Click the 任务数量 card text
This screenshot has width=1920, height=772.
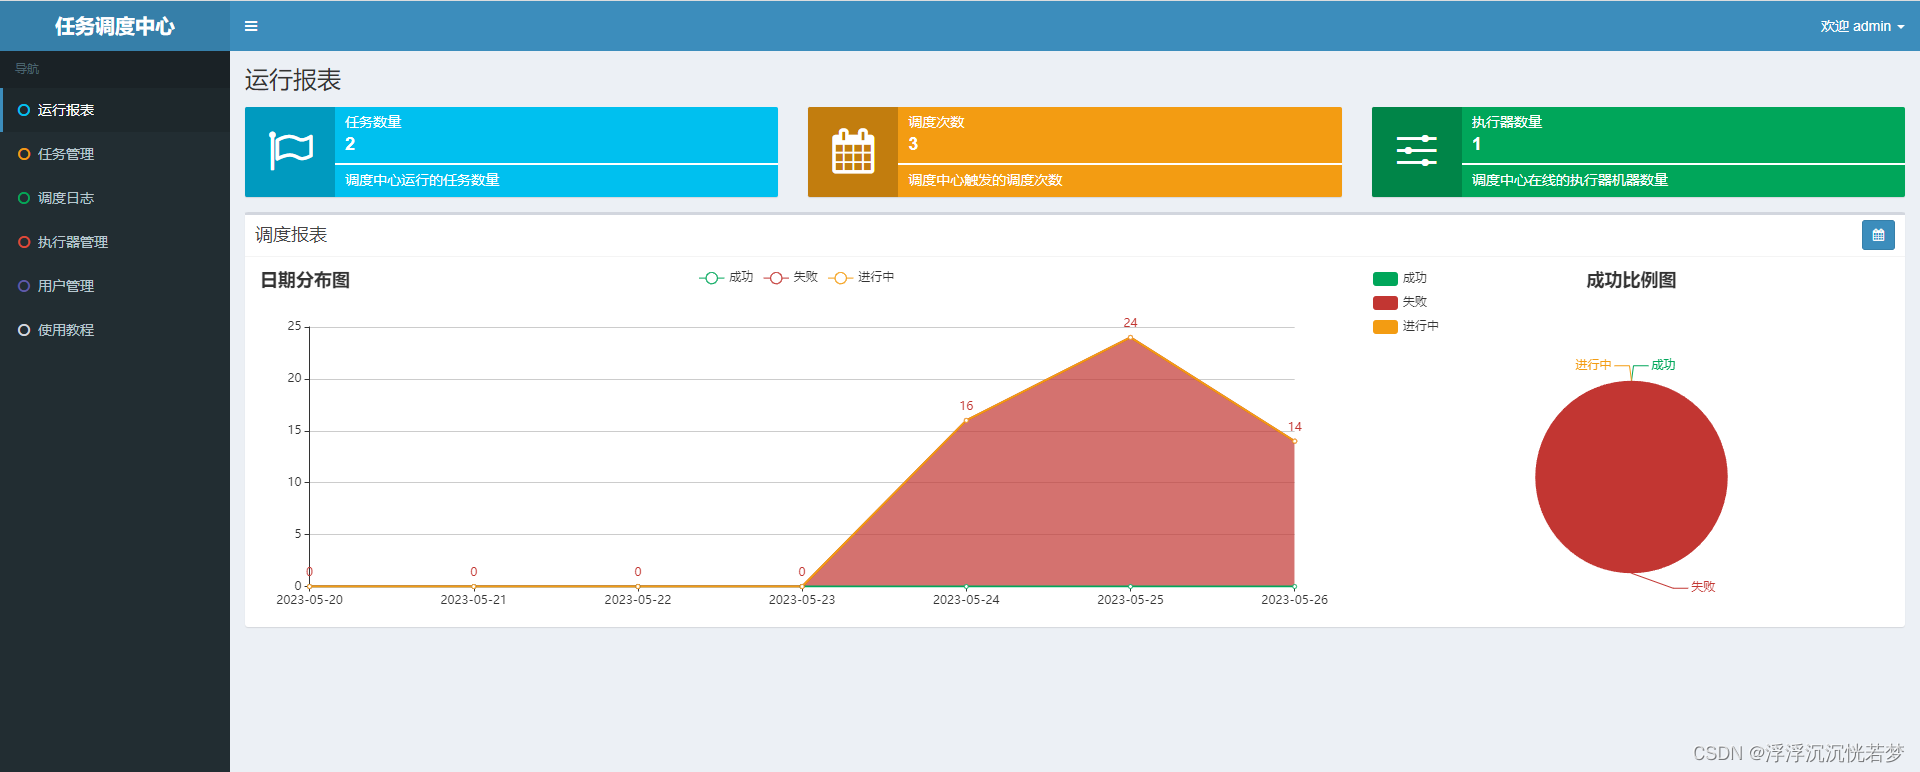tap(373, 122)
